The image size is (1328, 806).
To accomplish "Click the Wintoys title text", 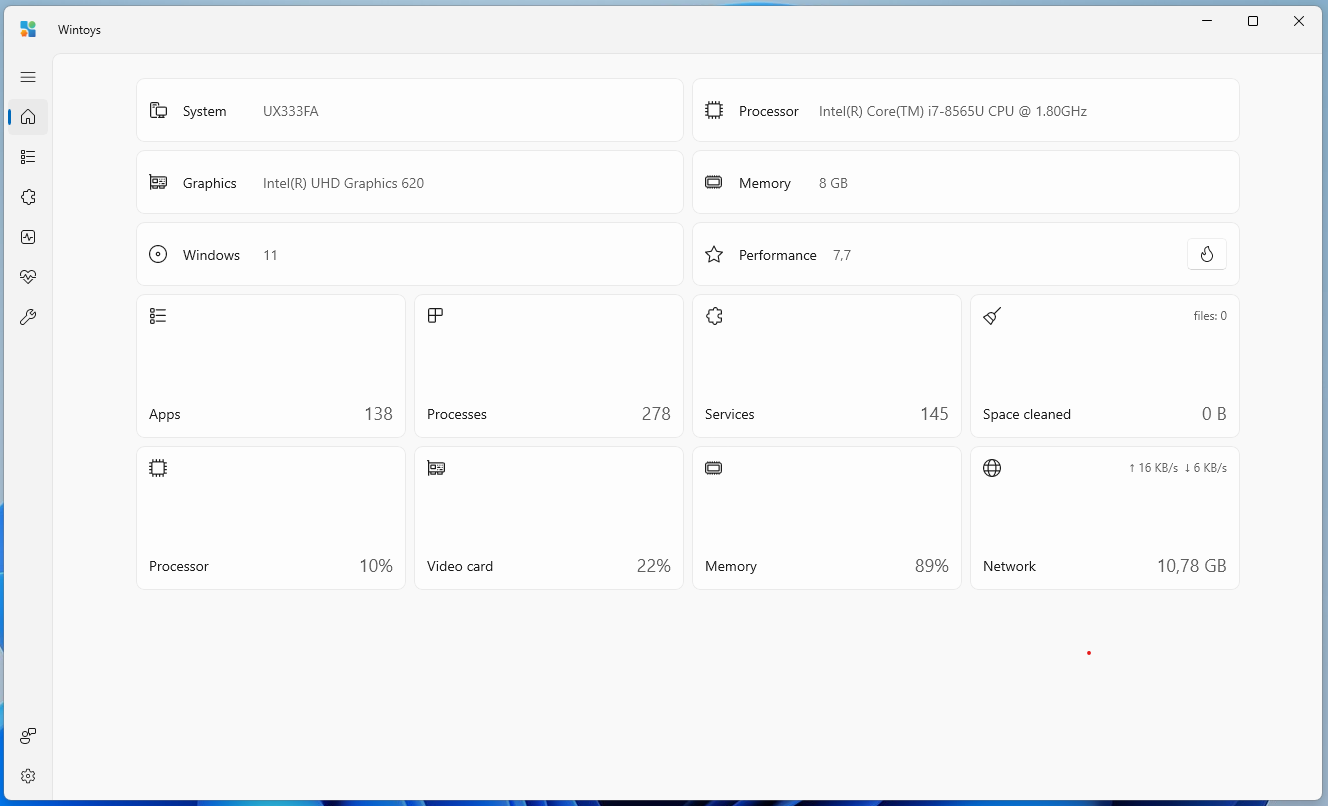I will pos(79,30).
